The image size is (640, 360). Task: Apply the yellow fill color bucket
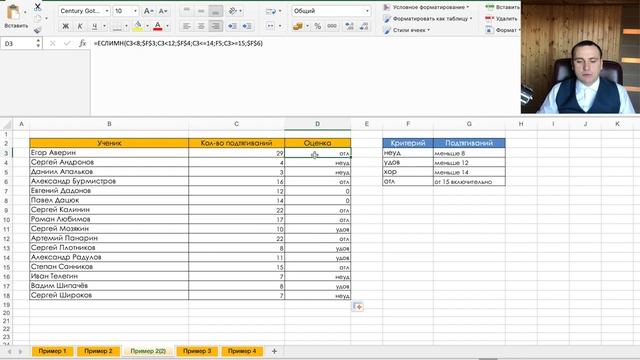click(138, 26)
